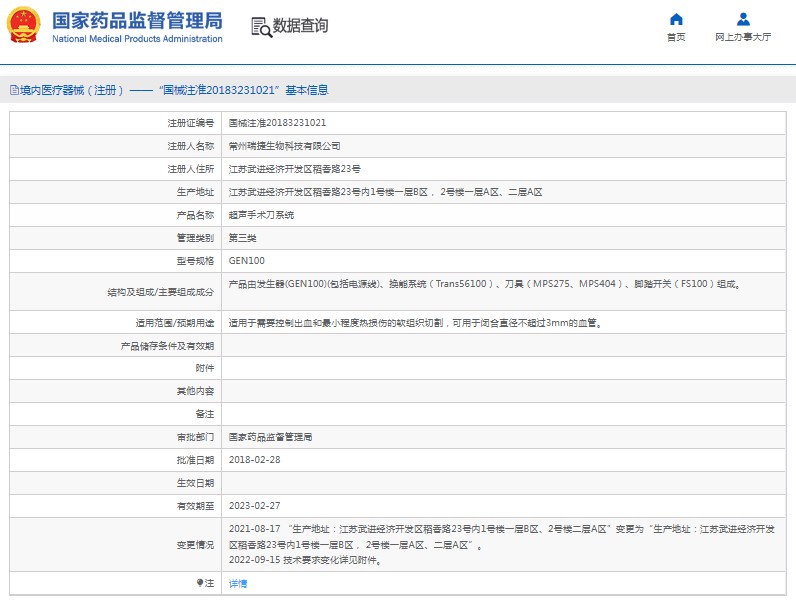Select model GEN100 value
Viewport: 796px width, 604px height.
tap(247, 261)
